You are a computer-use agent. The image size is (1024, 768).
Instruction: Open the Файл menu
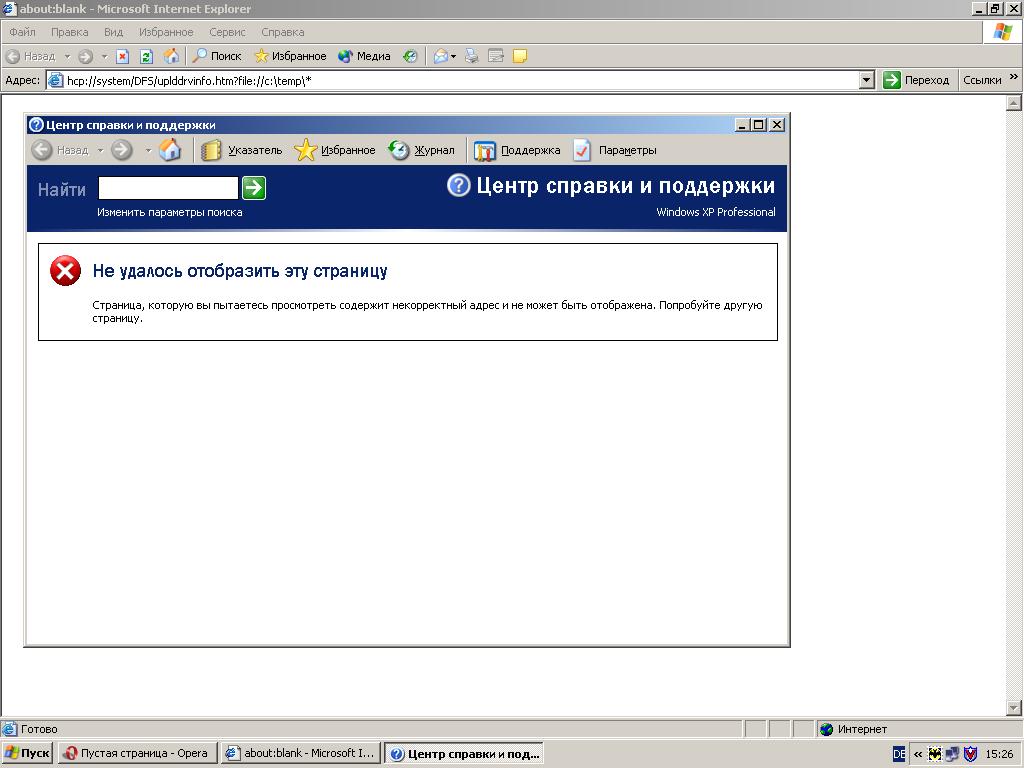click(22, 32)
